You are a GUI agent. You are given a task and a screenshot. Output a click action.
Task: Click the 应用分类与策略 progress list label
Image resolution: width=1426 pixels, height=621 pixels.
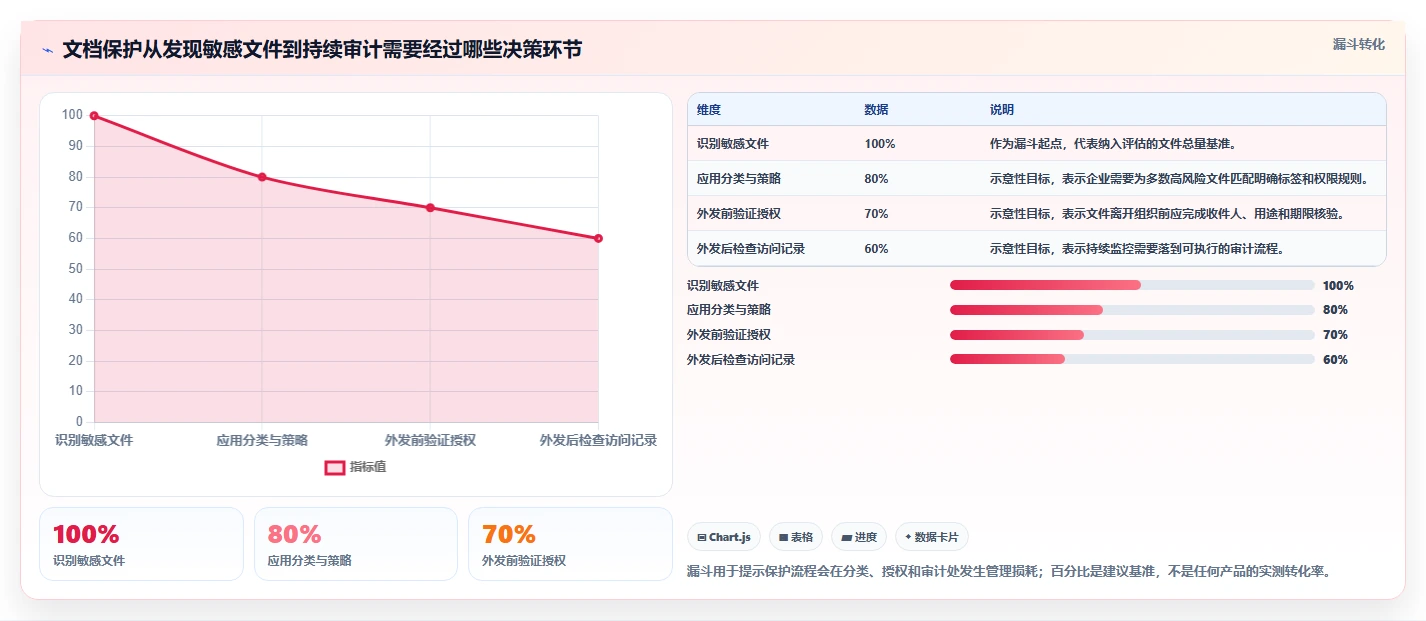(x=729, y=310)
